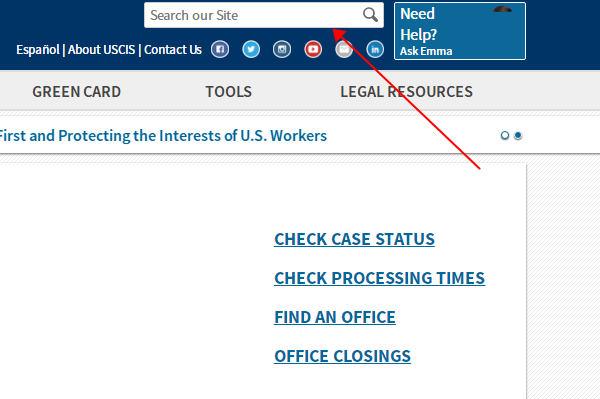
Task: Open the USCIS Instagram icon
Action: tap(282, 49)
